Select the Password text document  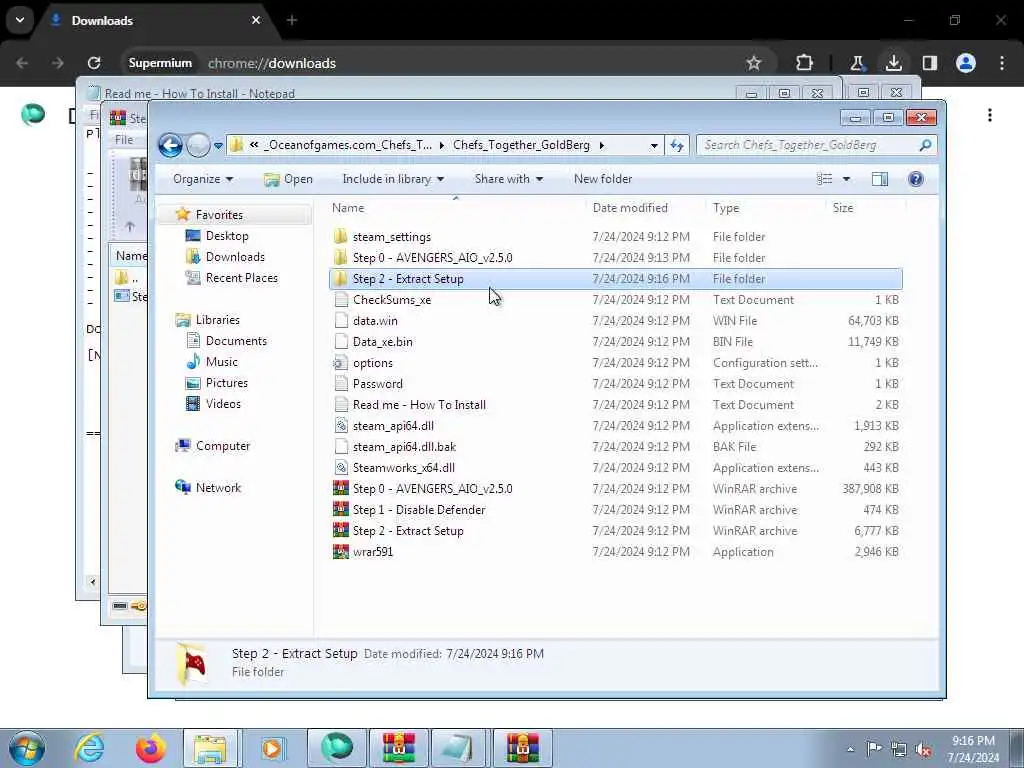[x=377, y=384]
